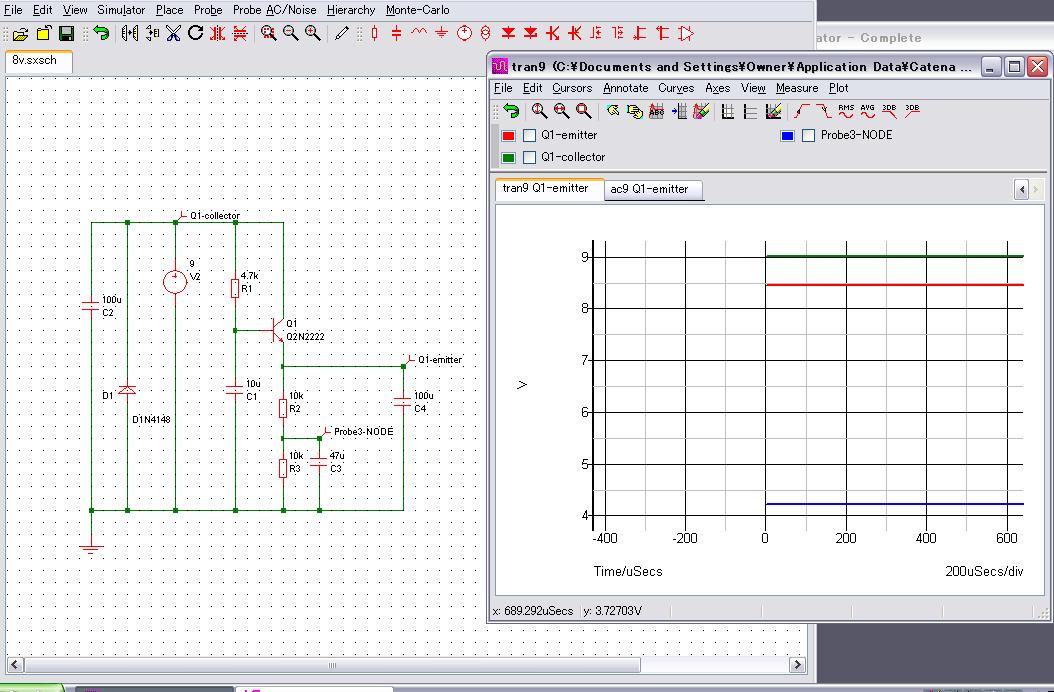Click the Undo arrow in schematic toolbar
The image size is (1054, 692).
point(101,33)
